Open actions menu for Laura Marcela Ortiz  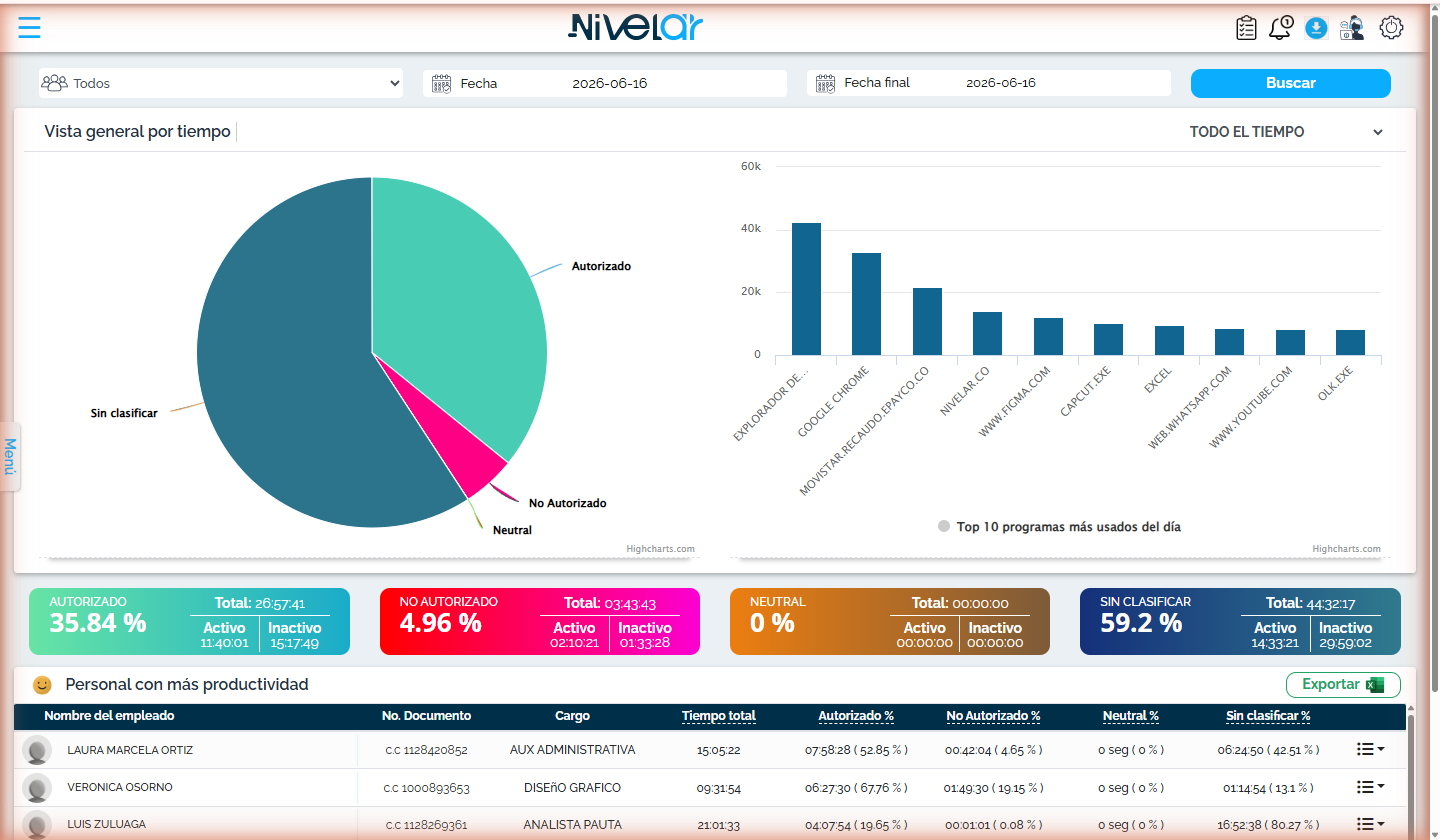[x=1370, y=749]
